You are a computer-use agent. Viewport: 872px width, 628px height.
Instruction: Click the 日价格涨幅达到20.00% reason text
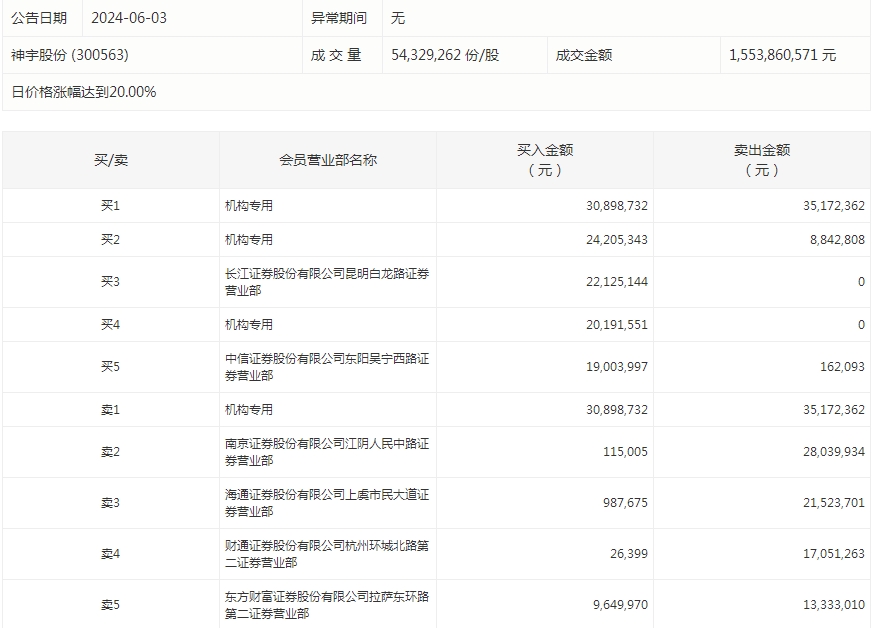tap(84, 92)
